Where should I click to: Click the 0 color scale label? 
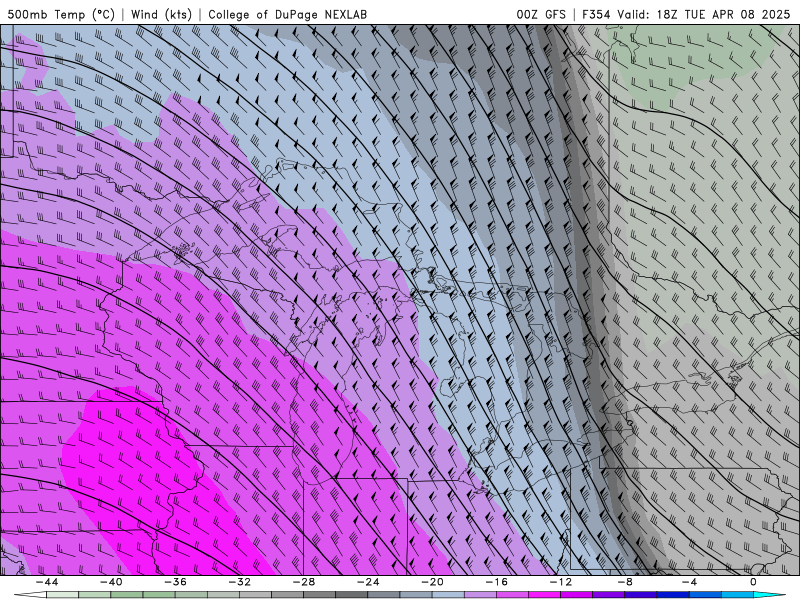pyautogui.click(x=754, y=582)
